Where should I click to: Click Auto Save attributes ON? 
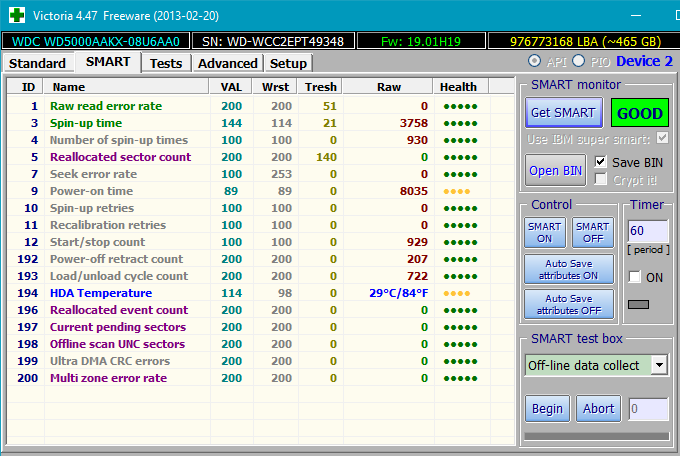(x=569, y=269)
